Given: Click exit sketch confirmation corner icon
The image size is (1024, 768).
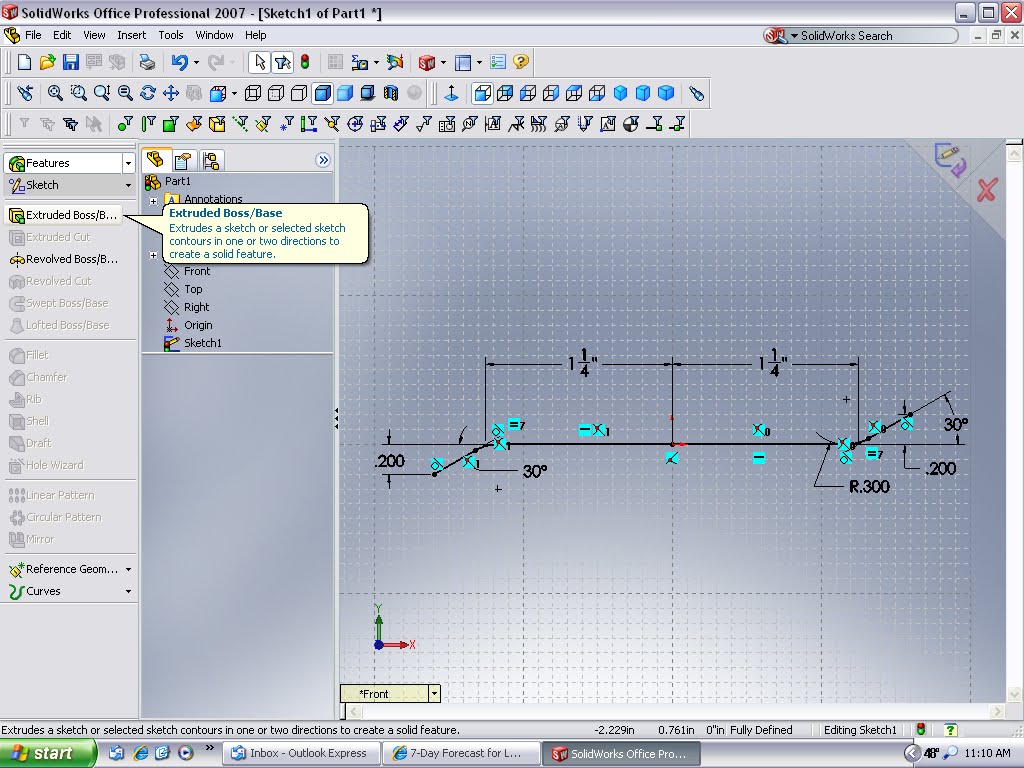Looking at the screenshot, I should 948,160.
